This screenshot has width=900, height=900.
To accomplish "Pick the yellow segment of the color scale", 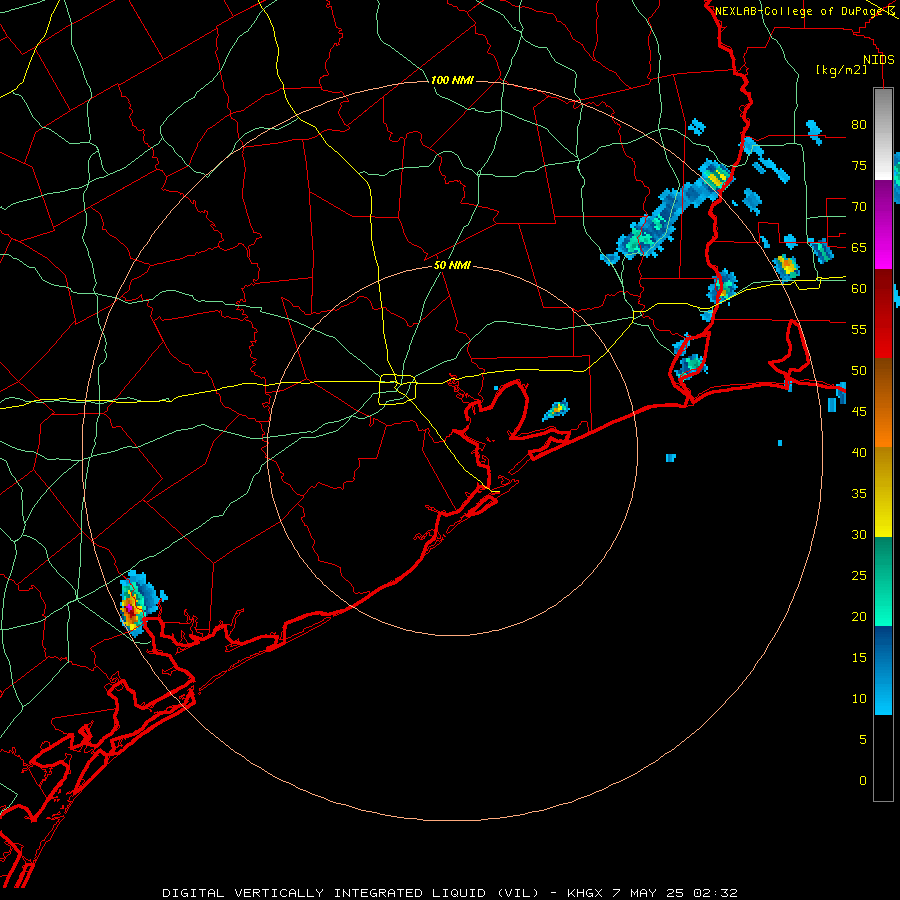I will pyautogui.click(x=883, y=492).
